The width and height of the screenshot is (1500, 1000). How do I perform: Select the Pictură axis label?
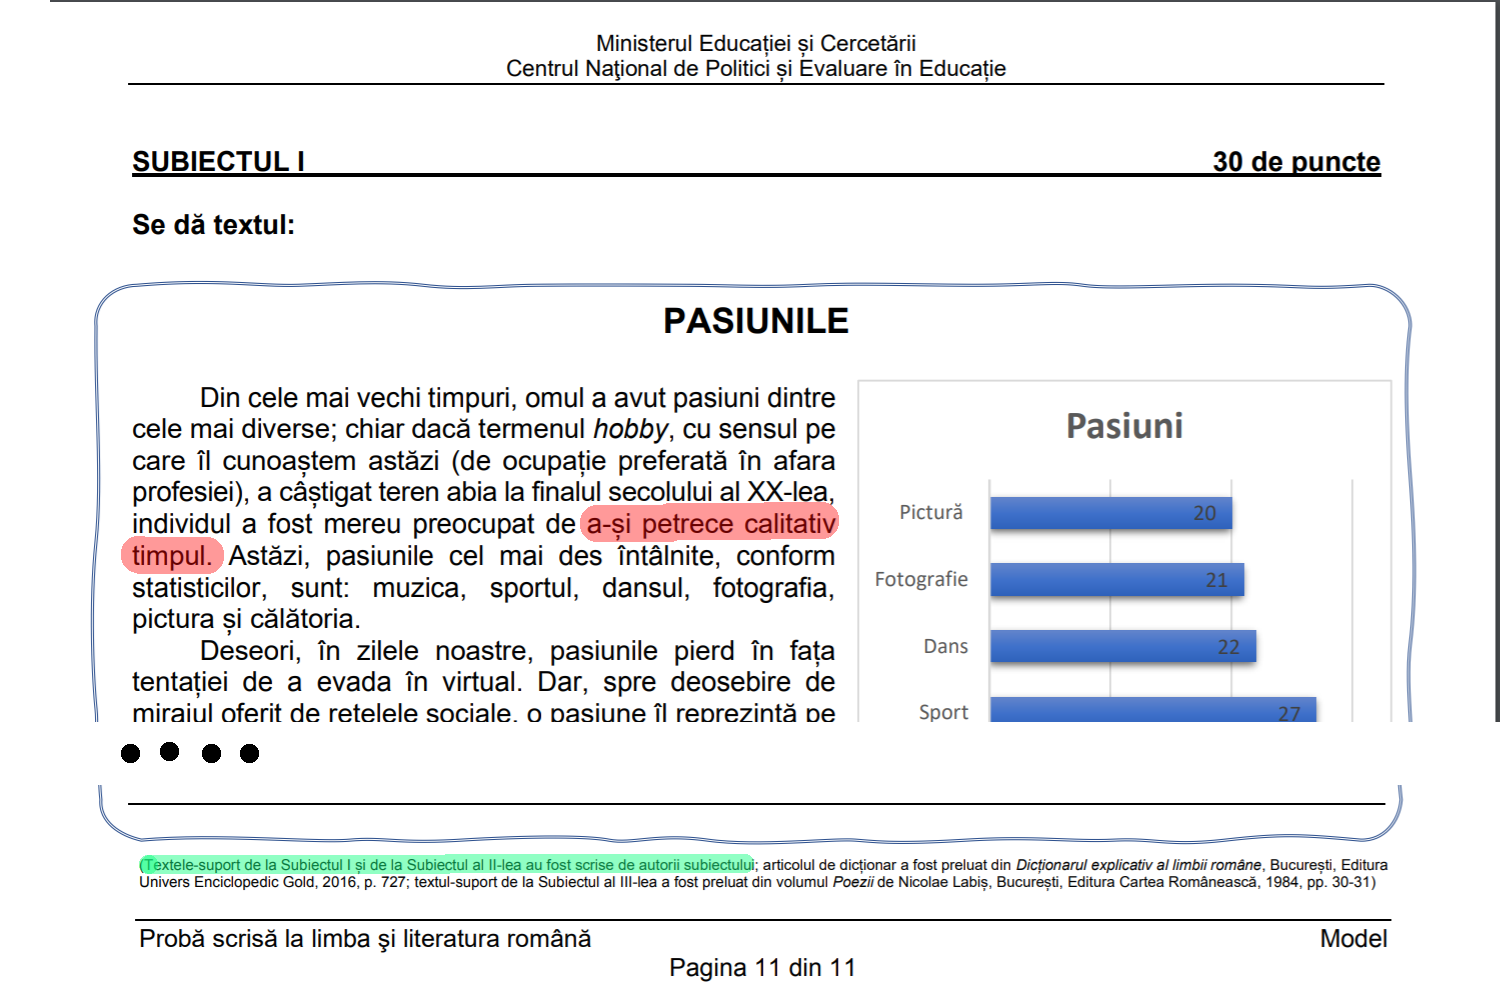click(x=932, y=512)
